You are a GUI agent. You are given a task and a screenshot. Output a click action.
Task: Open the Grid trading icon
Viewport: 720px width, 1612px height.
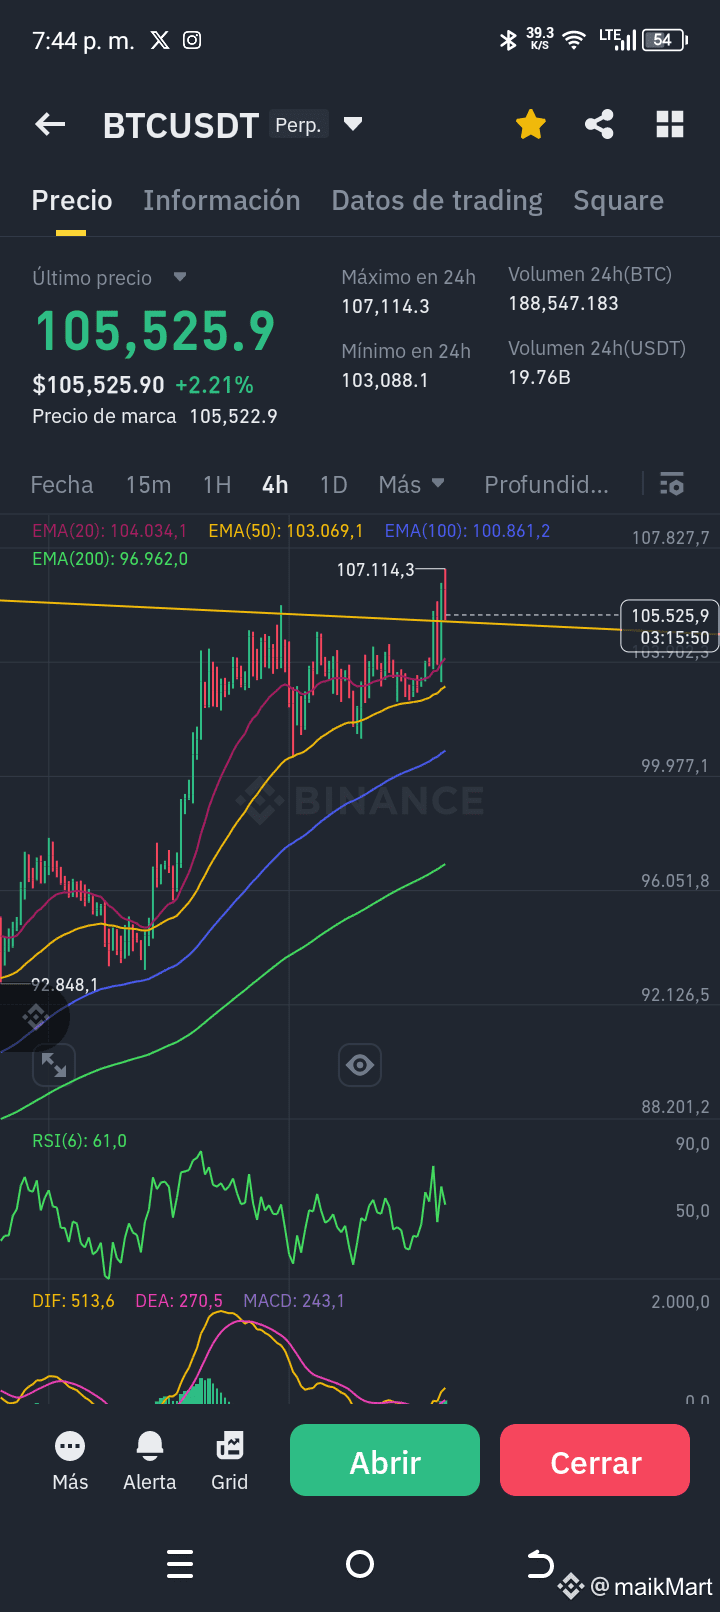click(229, 1461)
